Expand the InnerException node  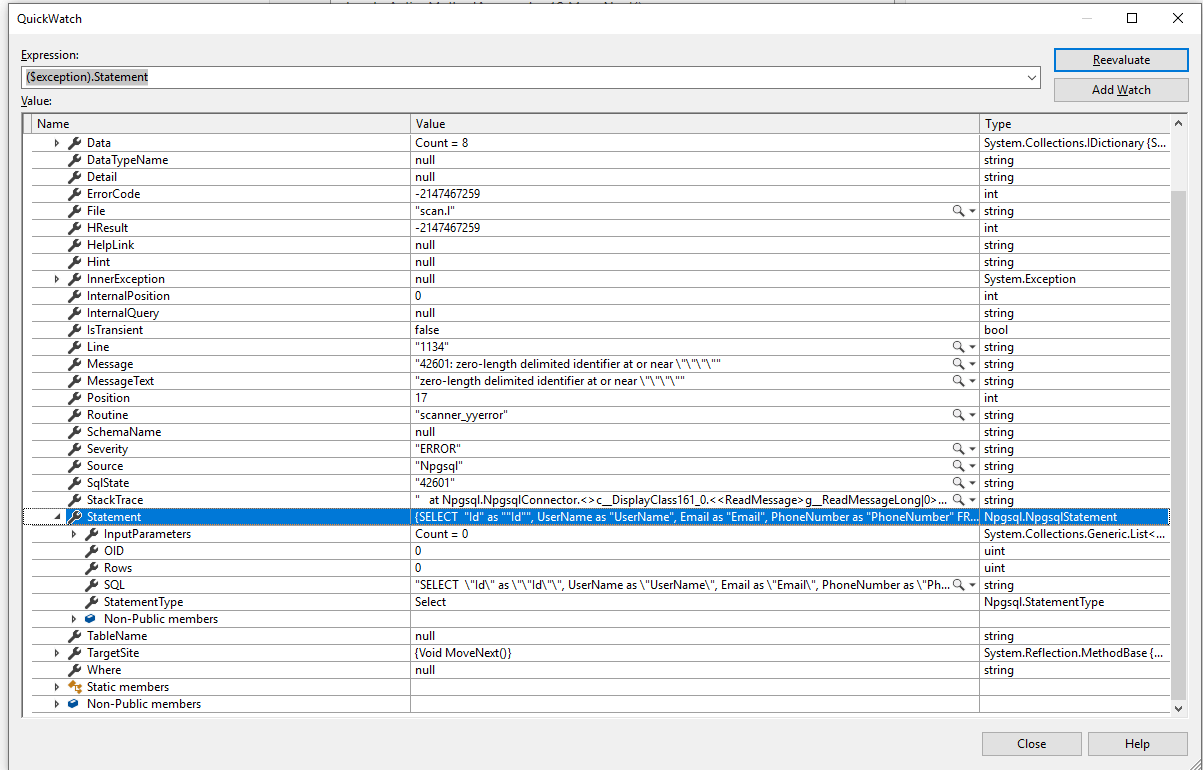[57, 278]
